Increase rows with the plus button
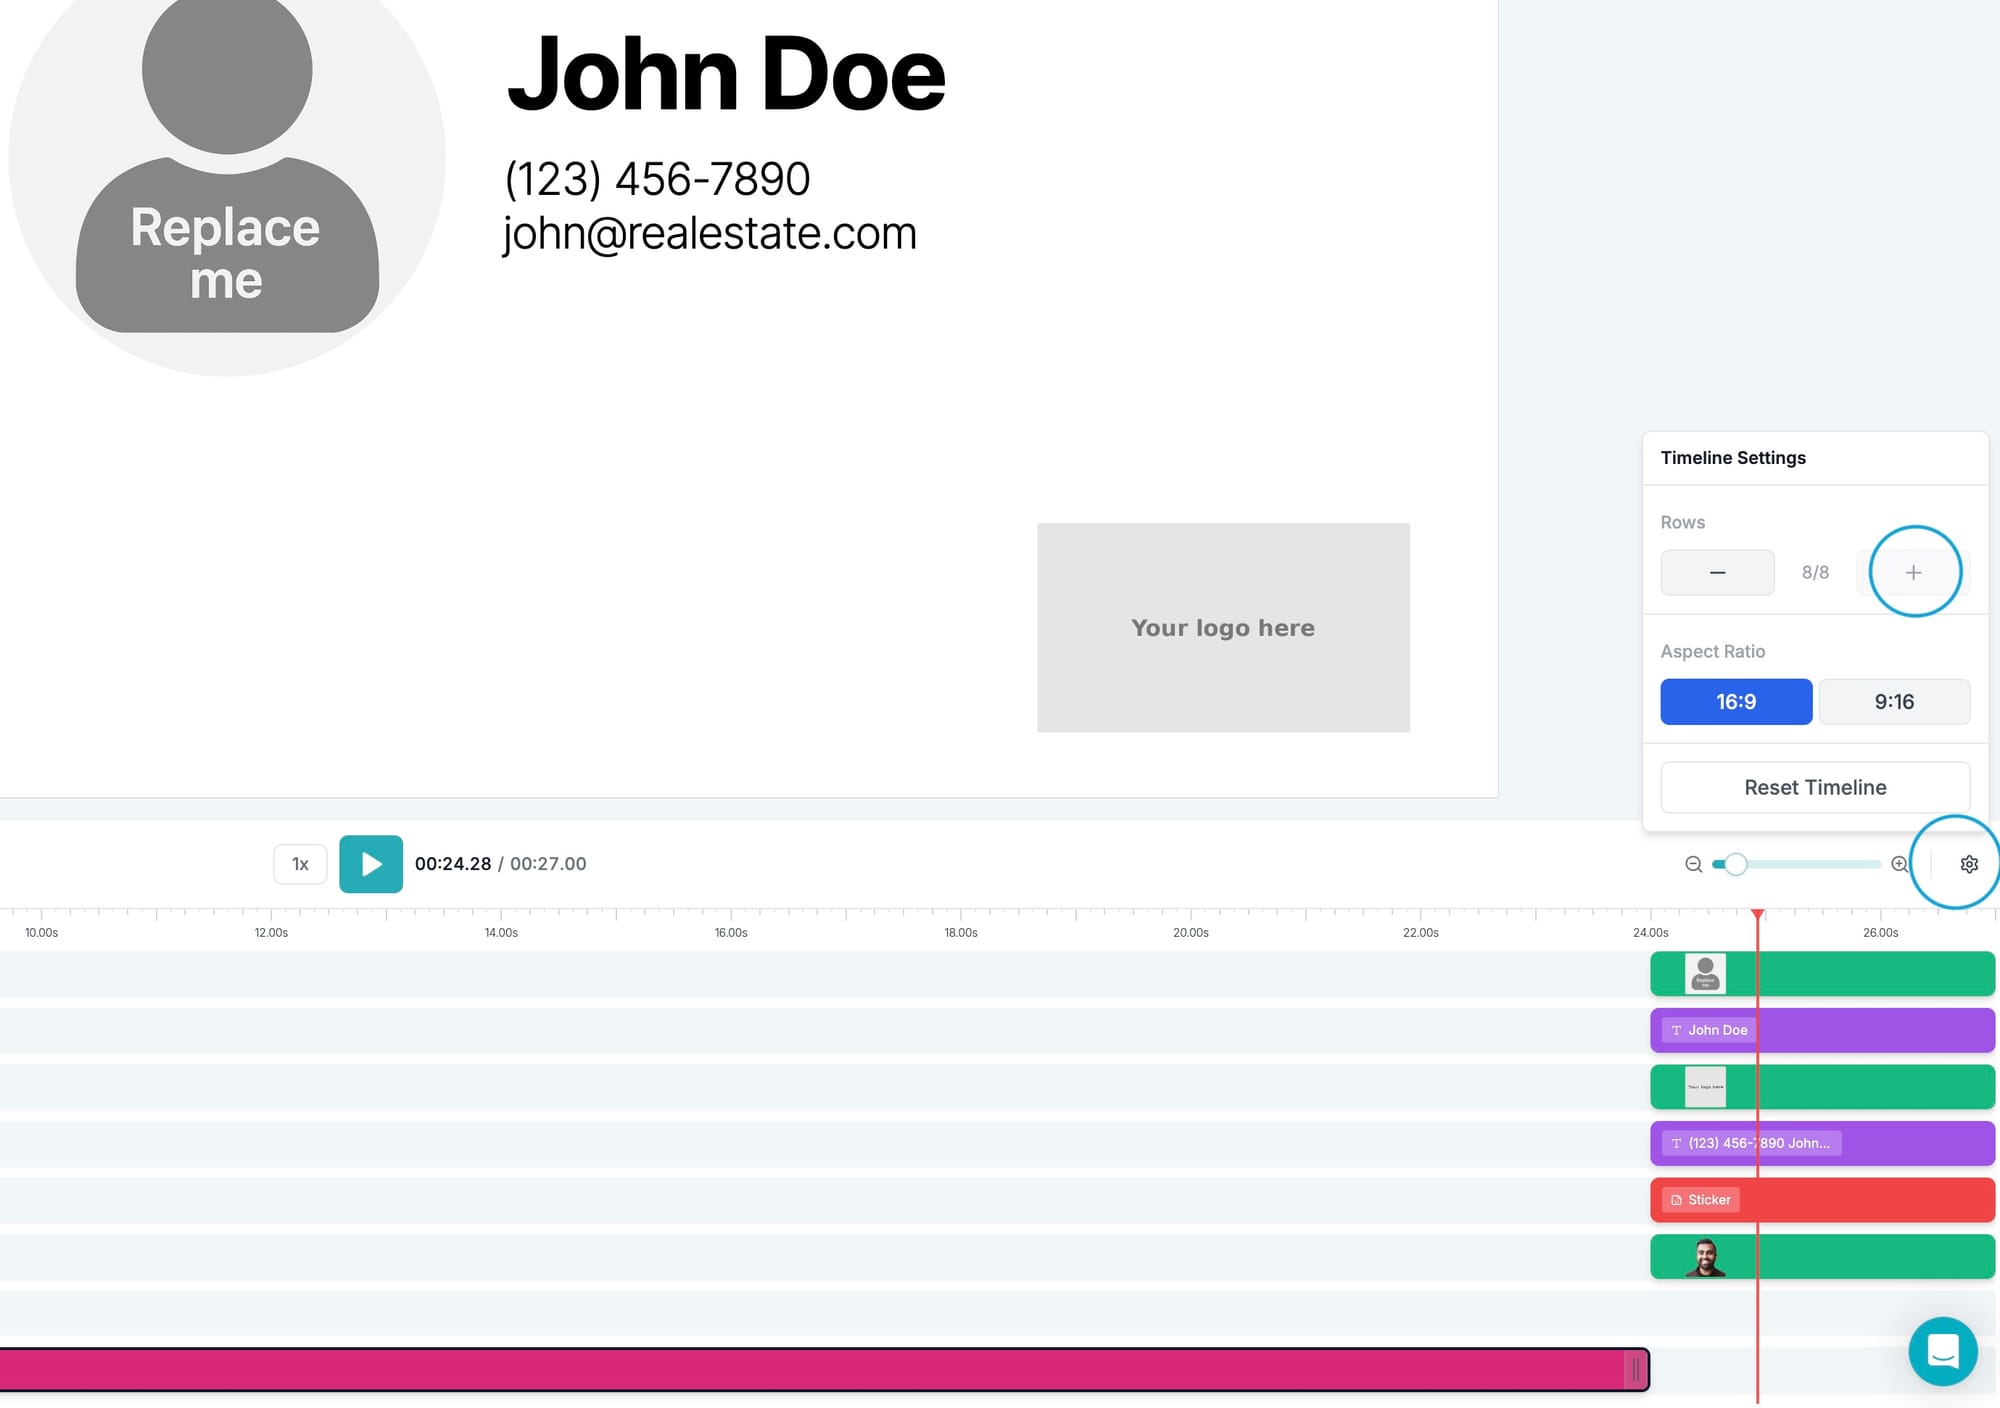Viewport: 2000px width, 1408px height. [1913, 573]
